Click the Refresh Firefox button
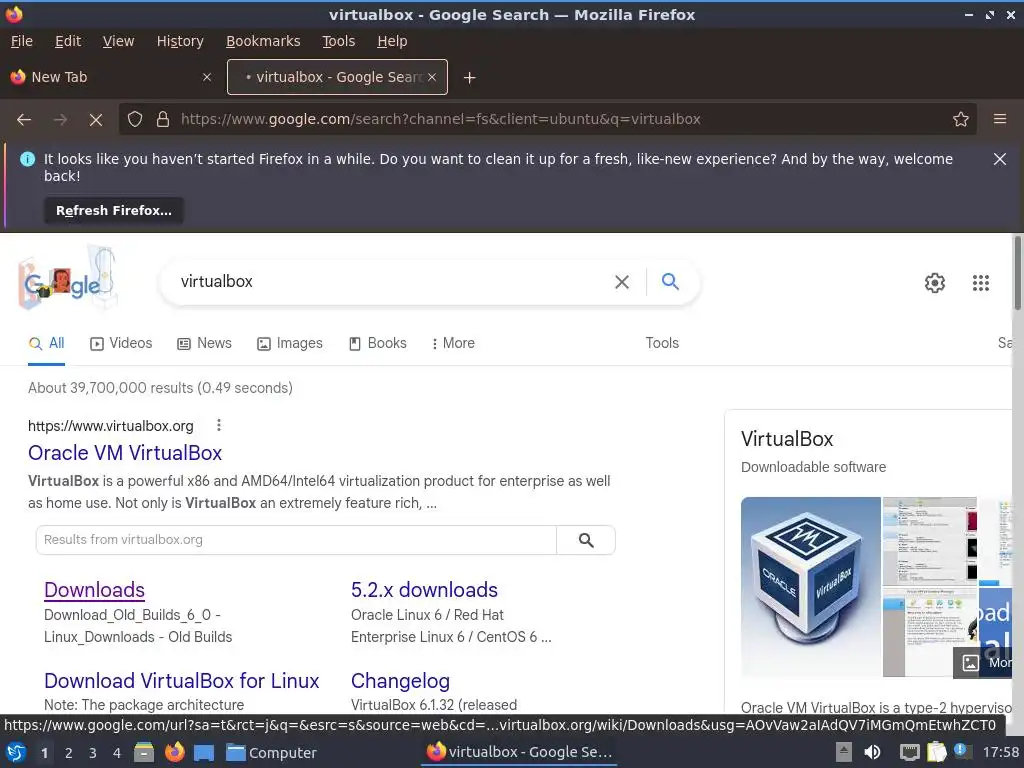The image size is (1024, 768). click(x=114, y=211)
